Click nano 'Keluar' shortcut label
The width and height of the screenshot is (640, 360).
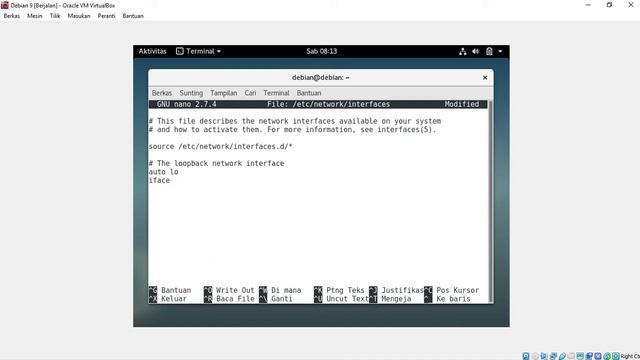[174, 299]
